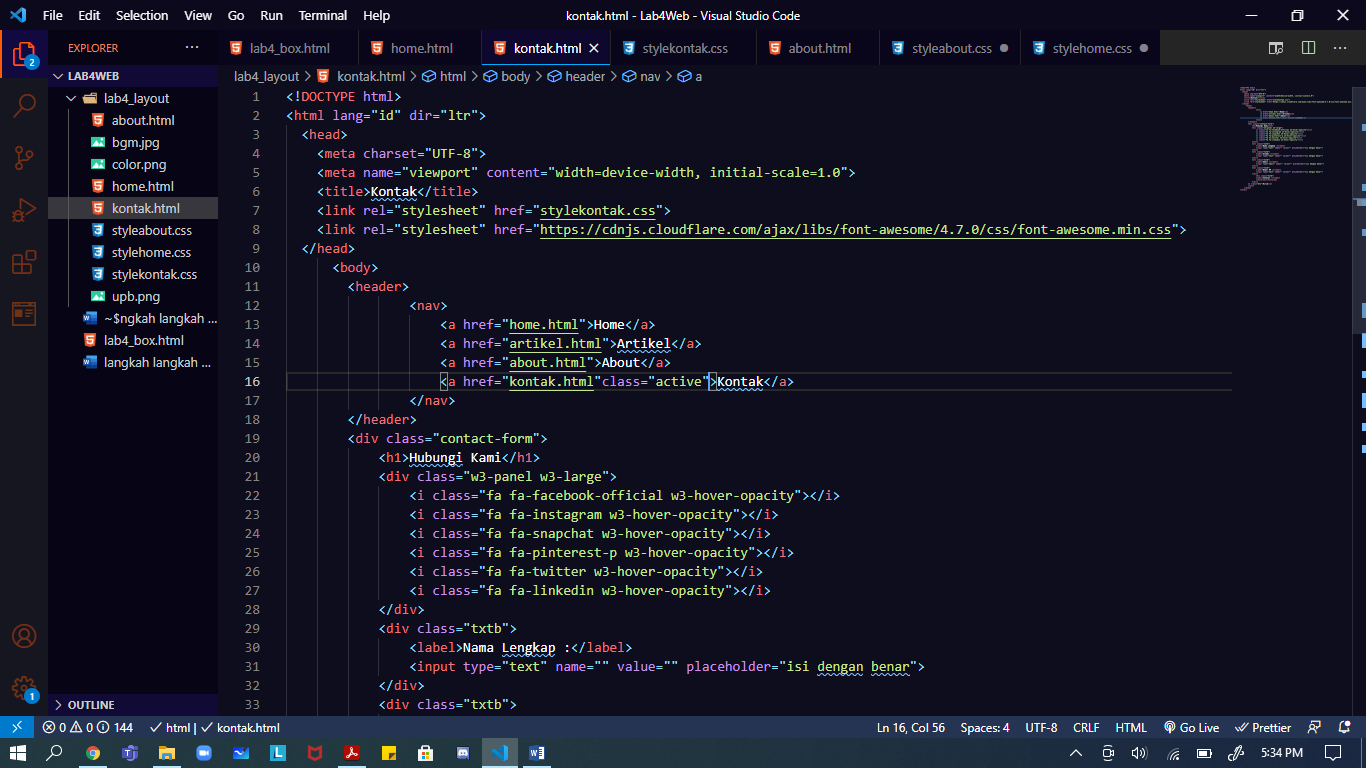Image resolution: width=1366 pixels, height=768 pixels.
Task: Click the Accounts icon above the gear
Action: [x=24, y=636]
